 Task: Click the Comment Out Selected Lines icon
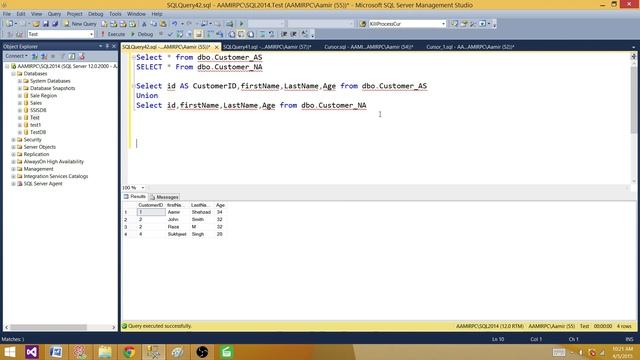click(262, 34)
